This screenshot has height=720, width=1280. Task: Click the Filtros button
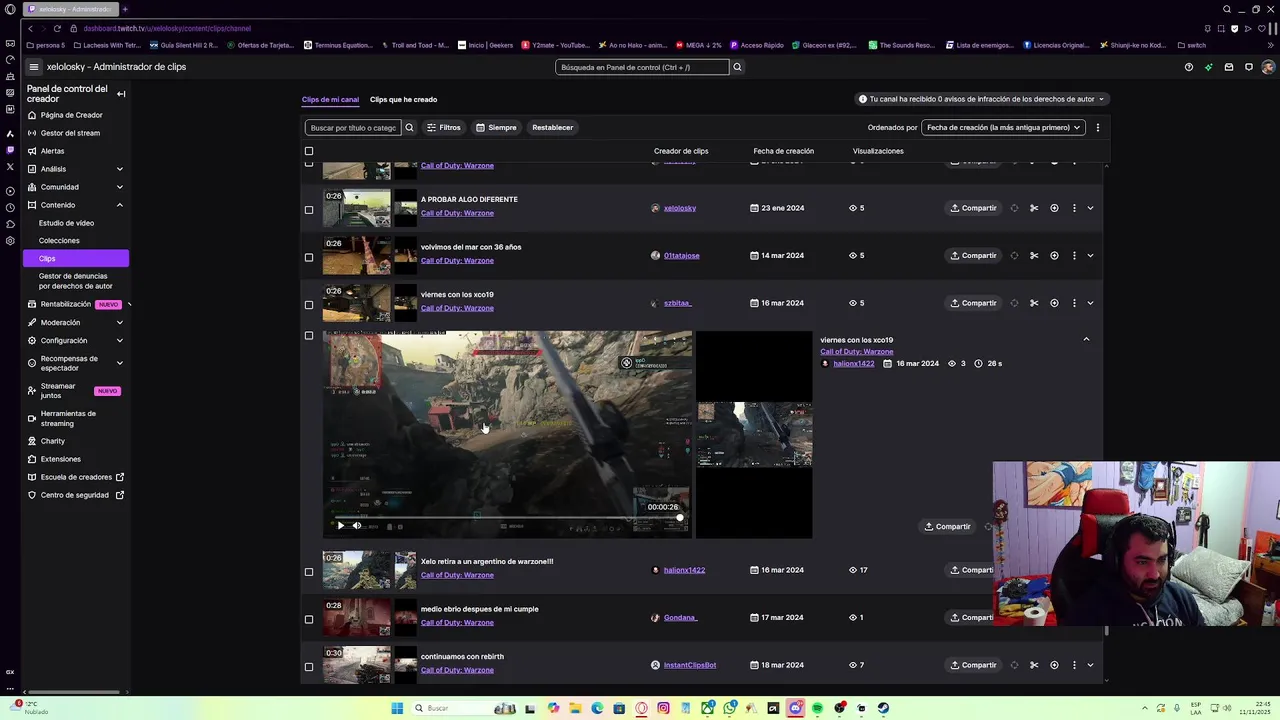[443, 127]
